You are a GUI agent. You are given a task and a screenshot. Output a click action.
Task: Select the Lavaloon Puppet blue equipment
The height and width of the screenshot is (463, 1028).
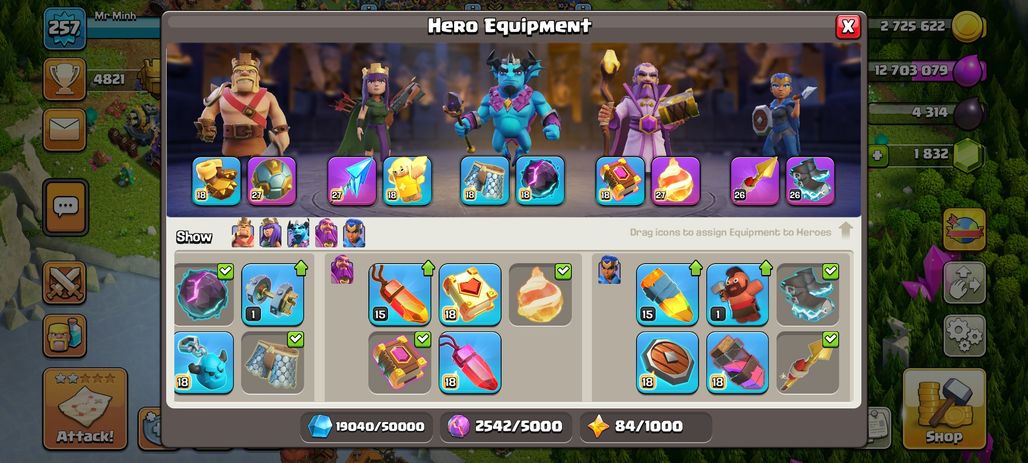point(204,362)
